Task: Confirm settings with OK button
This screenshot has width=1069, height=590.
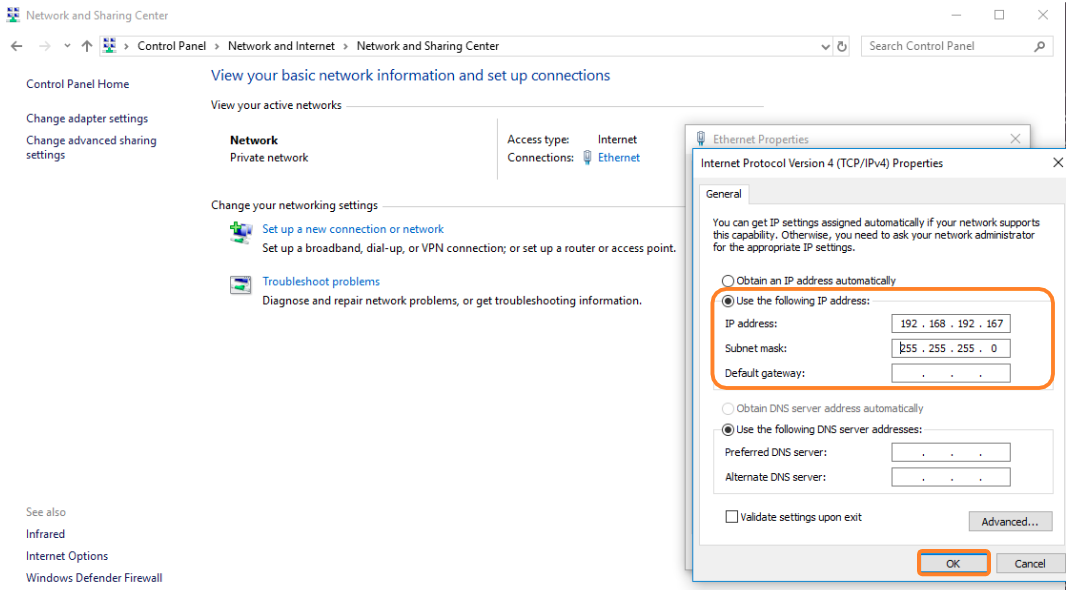Action: pos(953,563)
